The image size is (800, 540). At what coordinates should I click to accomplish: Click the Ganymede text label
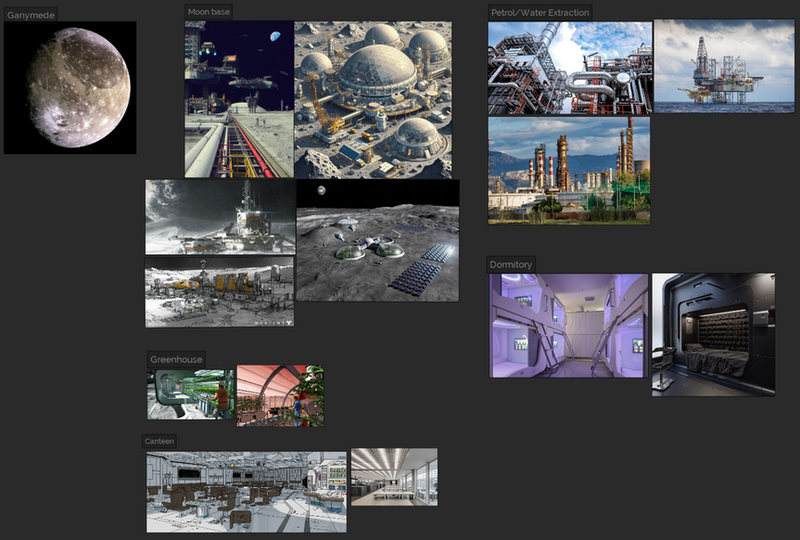click(31, 15)
